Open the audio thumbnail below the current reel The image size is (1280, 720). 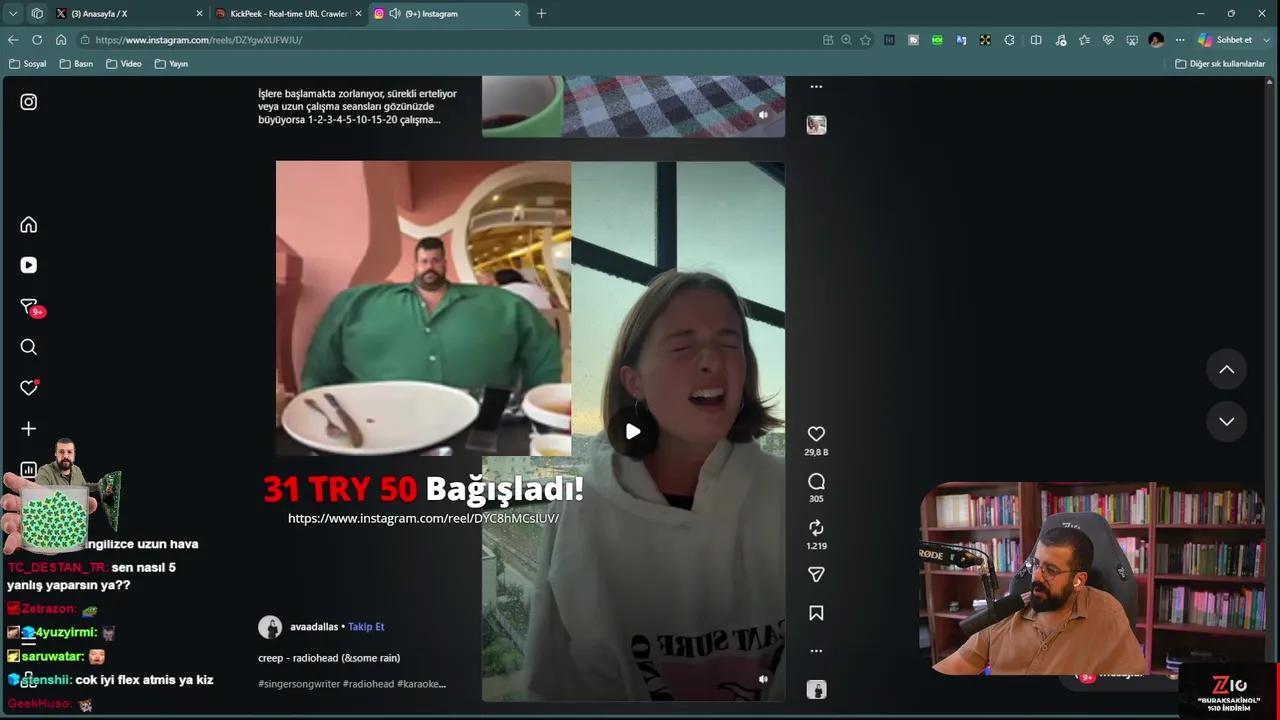click(x=816, y=689)
